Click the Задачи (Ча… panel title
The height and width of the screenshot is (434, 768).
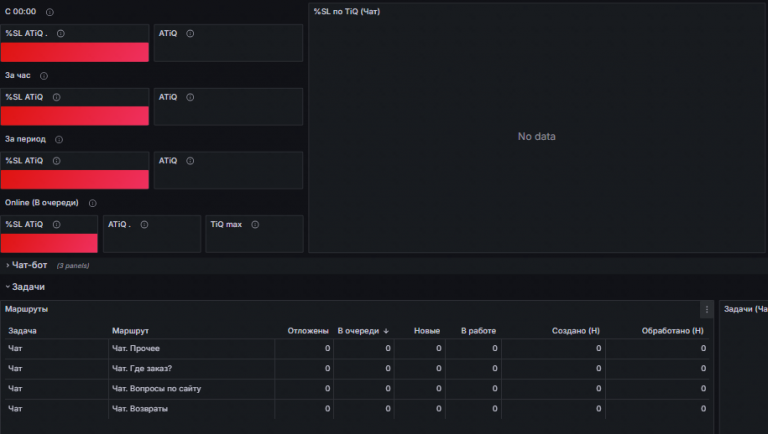[x=745, y=309]
